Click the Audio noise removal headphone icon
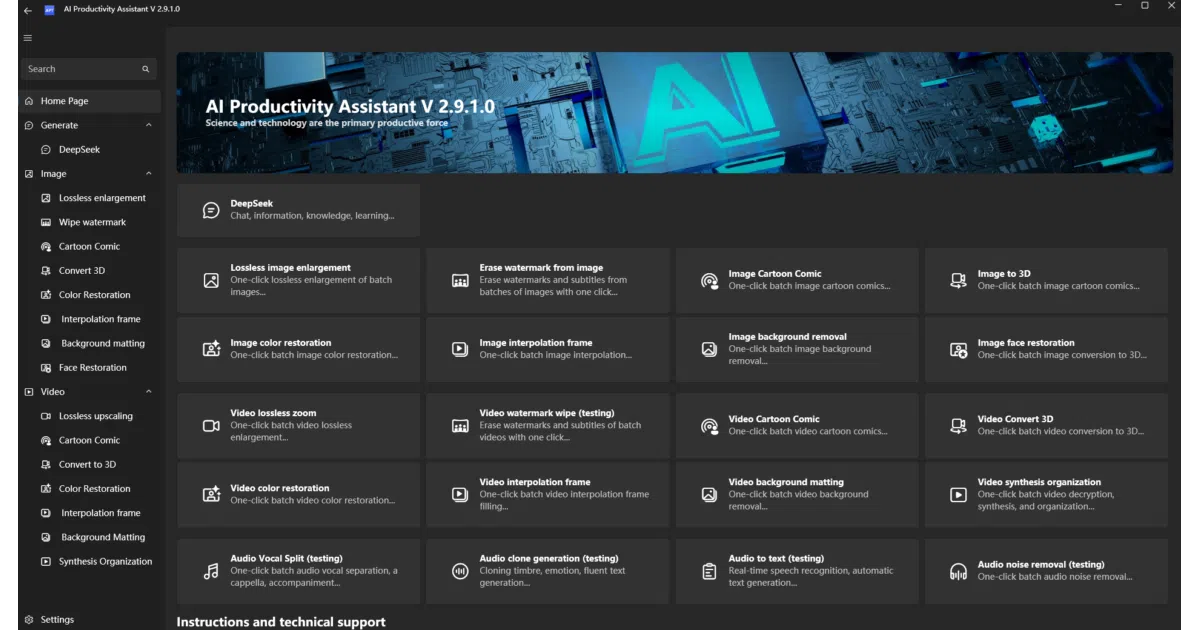This screenshot has width=1200, height=630. 958,571
